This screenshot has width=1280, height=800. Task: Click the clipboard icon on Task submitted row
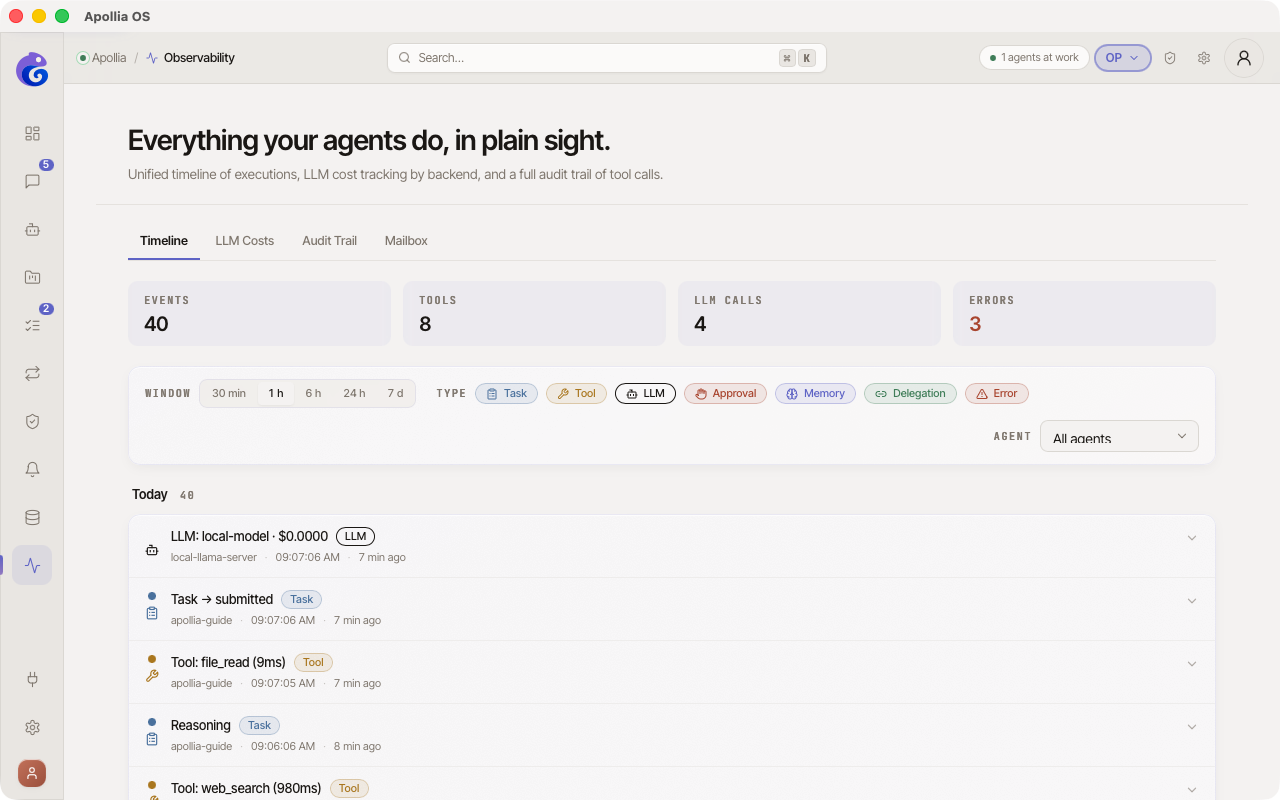[x=152, y=613]
